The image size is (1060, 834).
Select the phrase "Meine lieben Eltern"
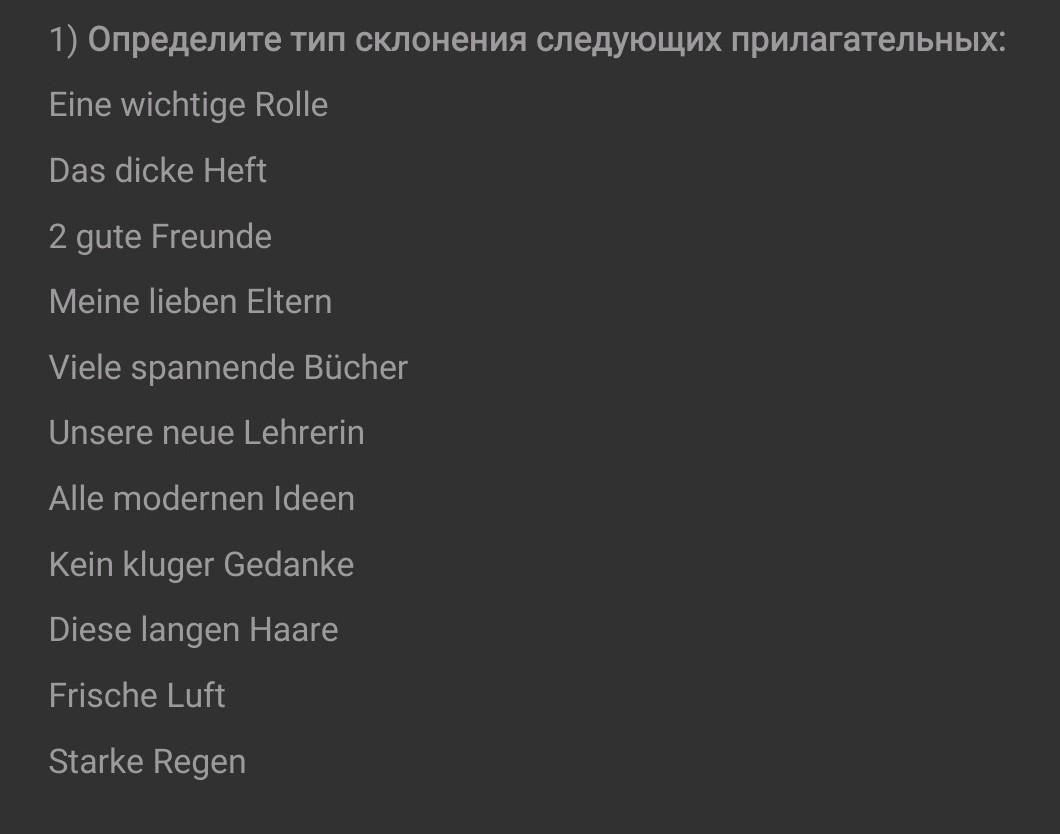click(190, 302)
